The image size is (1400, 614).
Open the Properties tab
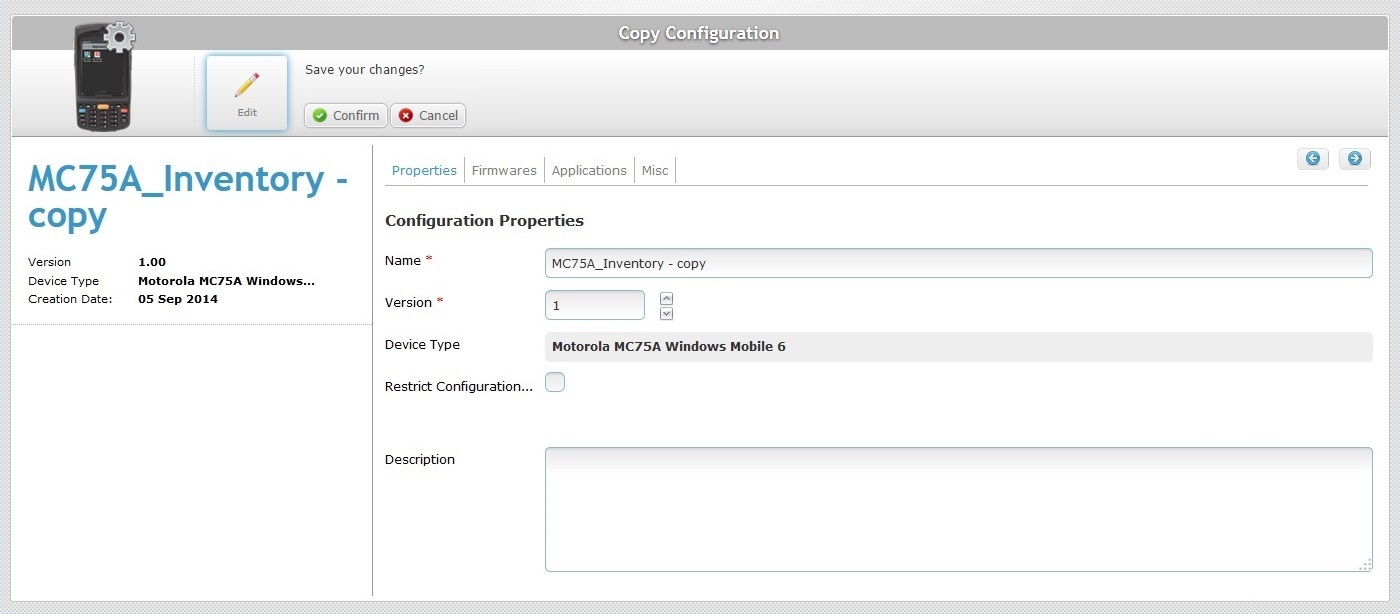(x=424, y=170)
